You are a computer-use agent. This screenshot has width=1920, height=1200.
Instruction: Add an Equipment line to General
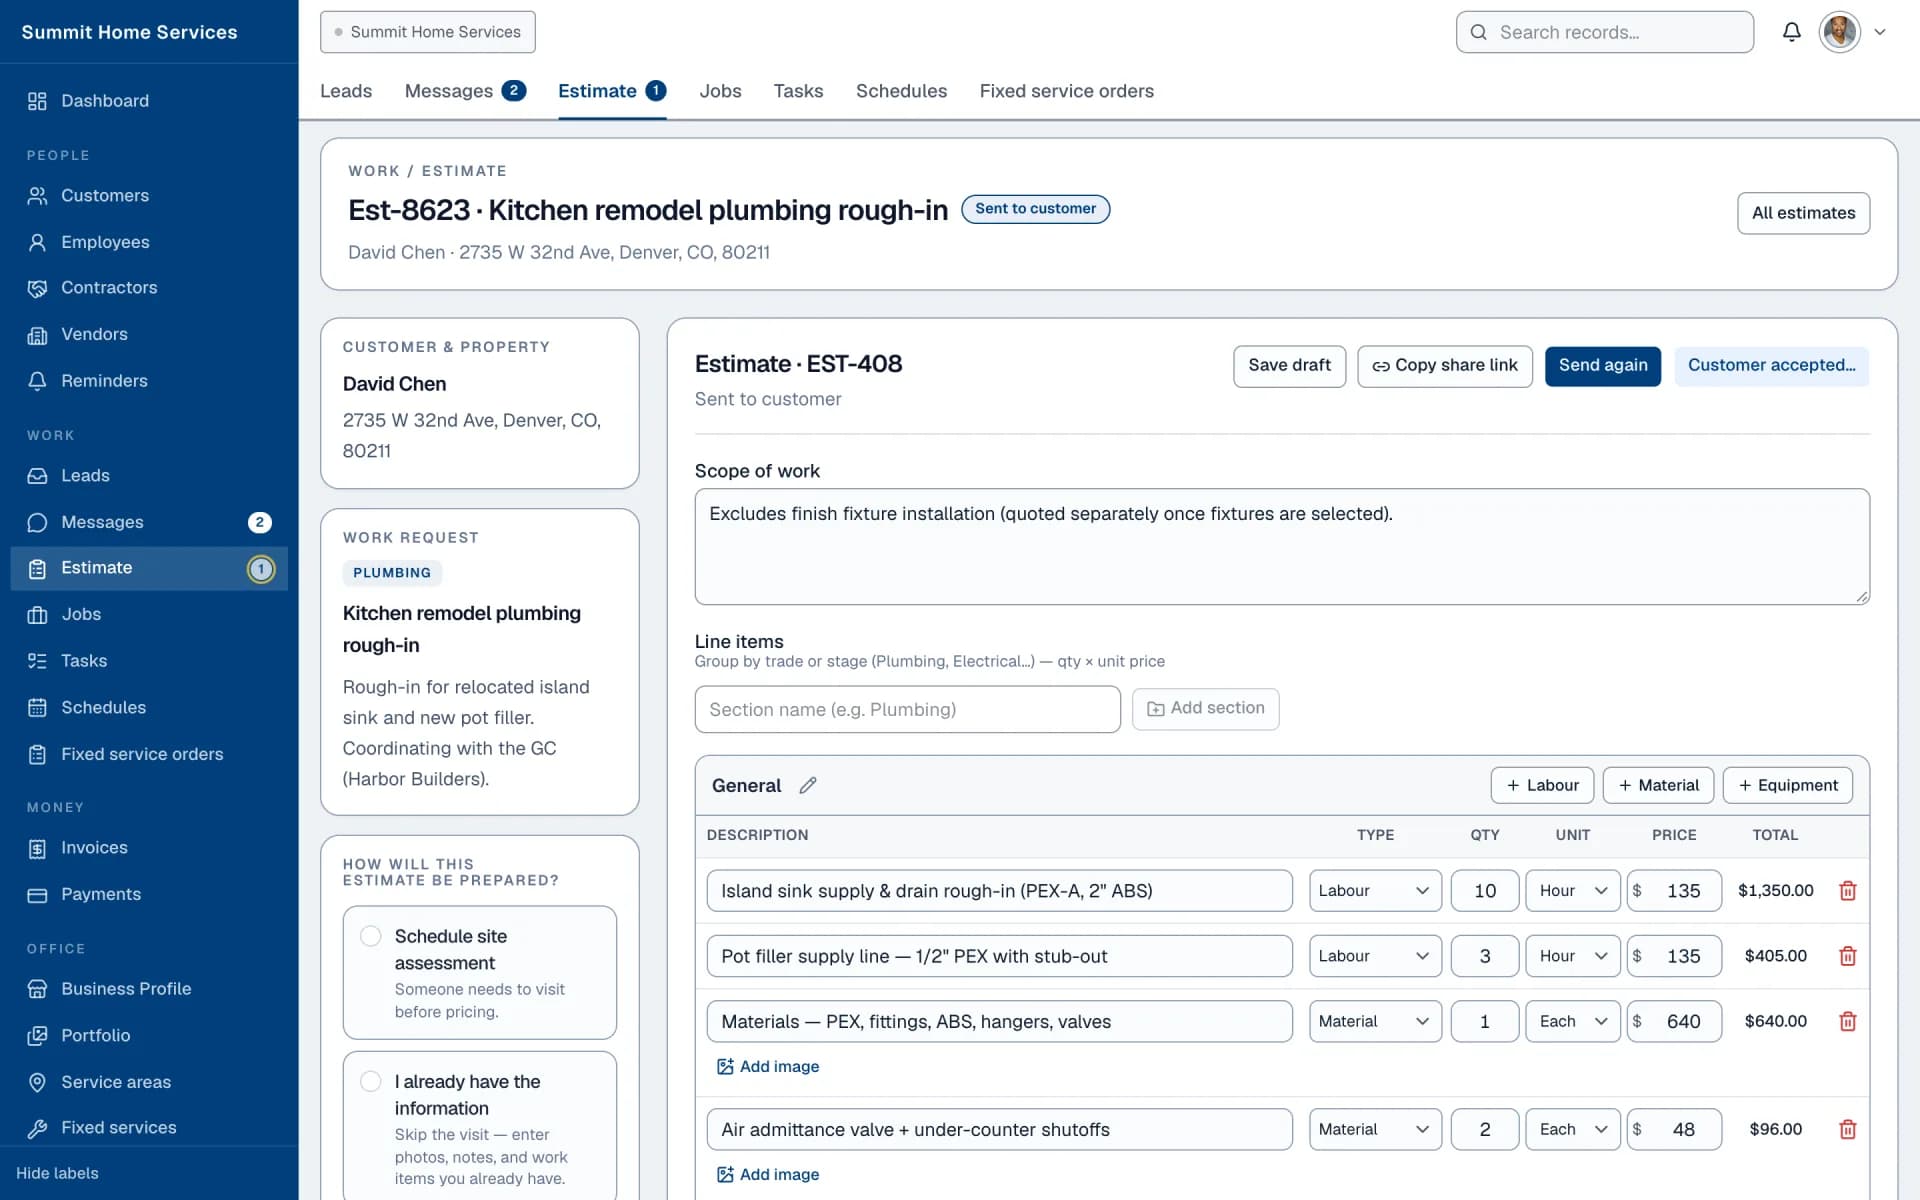coord(1787,786)
